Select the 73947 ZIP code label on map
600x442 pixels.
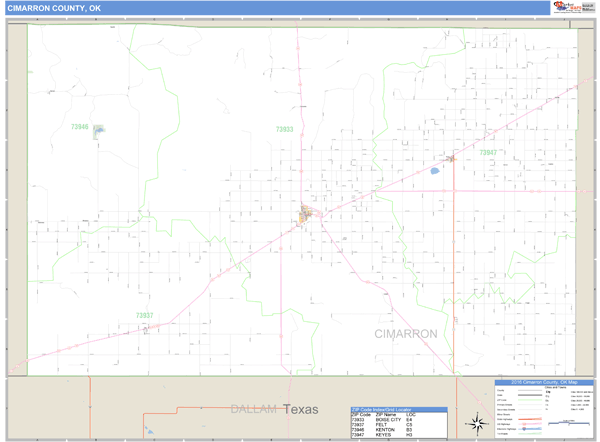tap(487, 153)
